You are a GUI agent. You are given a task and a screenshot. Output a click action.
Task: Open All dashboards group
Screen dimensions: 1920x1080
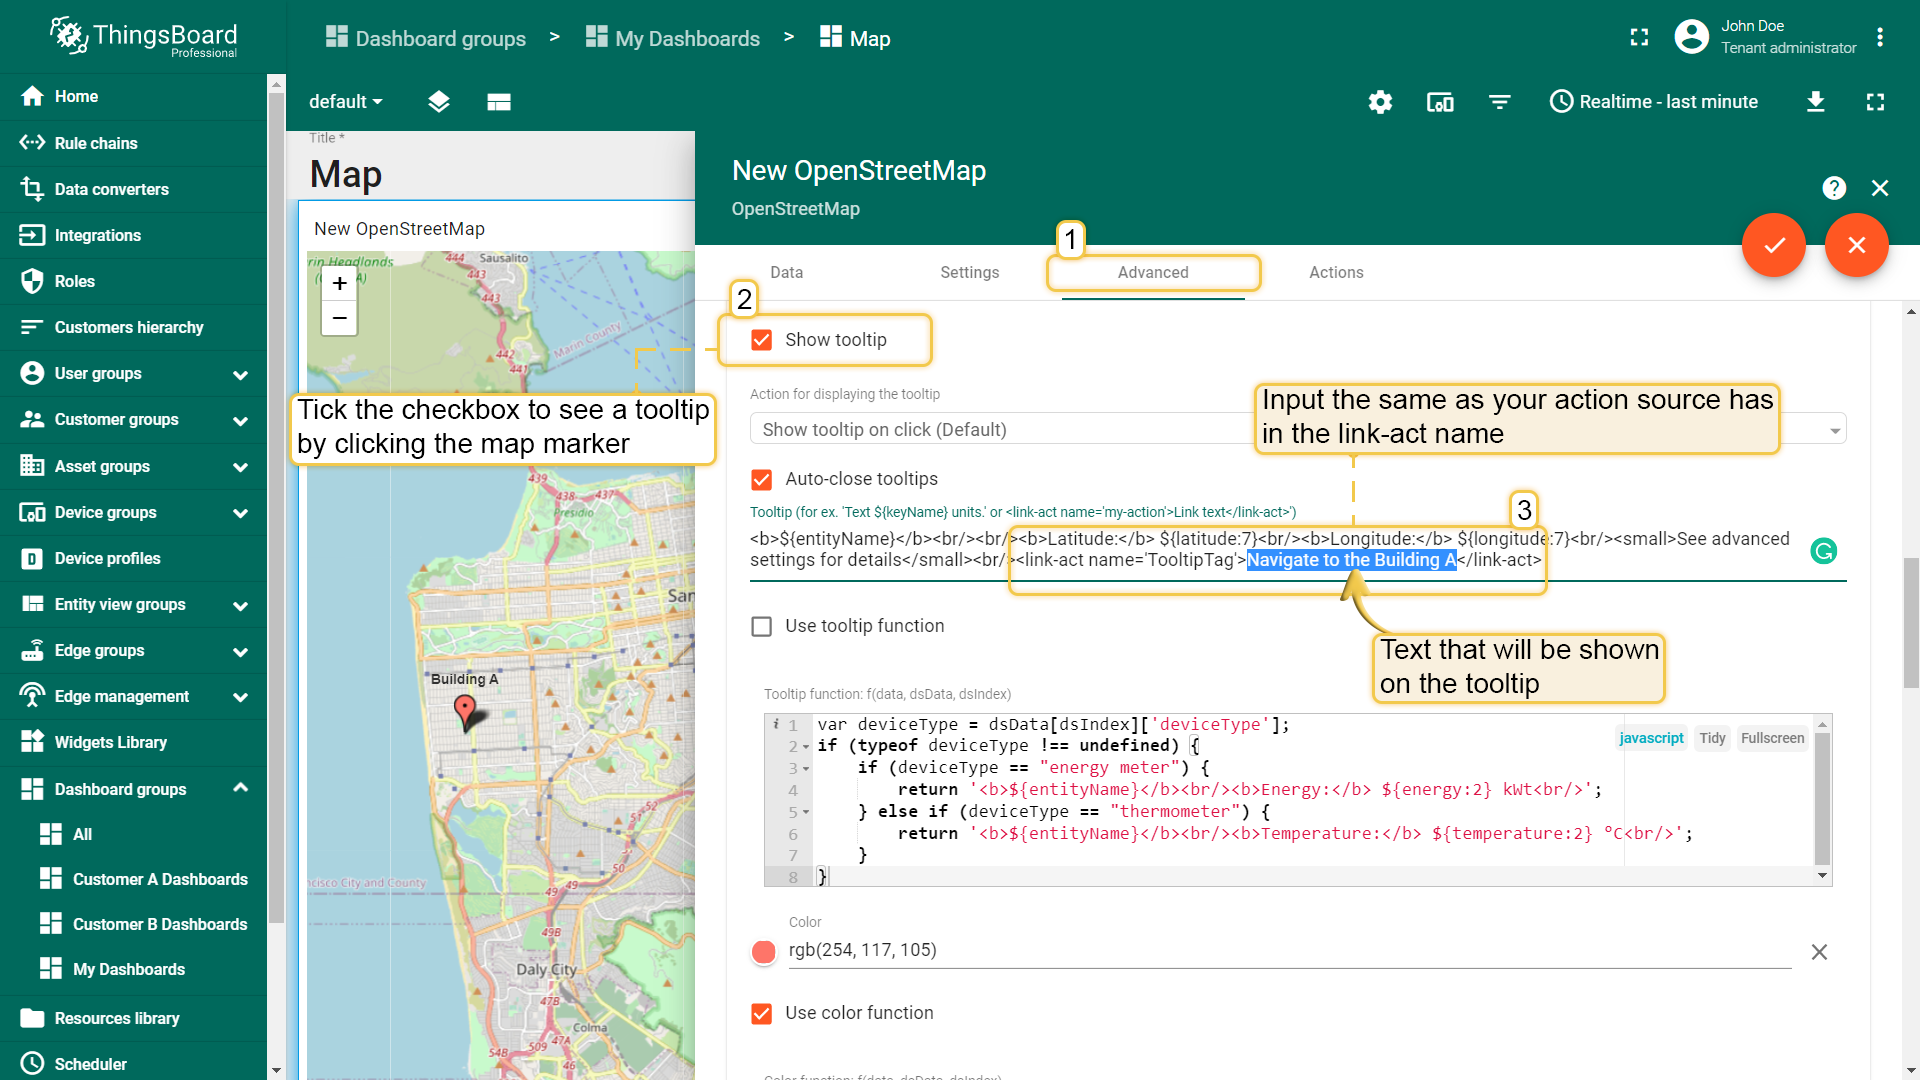click(x=134, y=834)
